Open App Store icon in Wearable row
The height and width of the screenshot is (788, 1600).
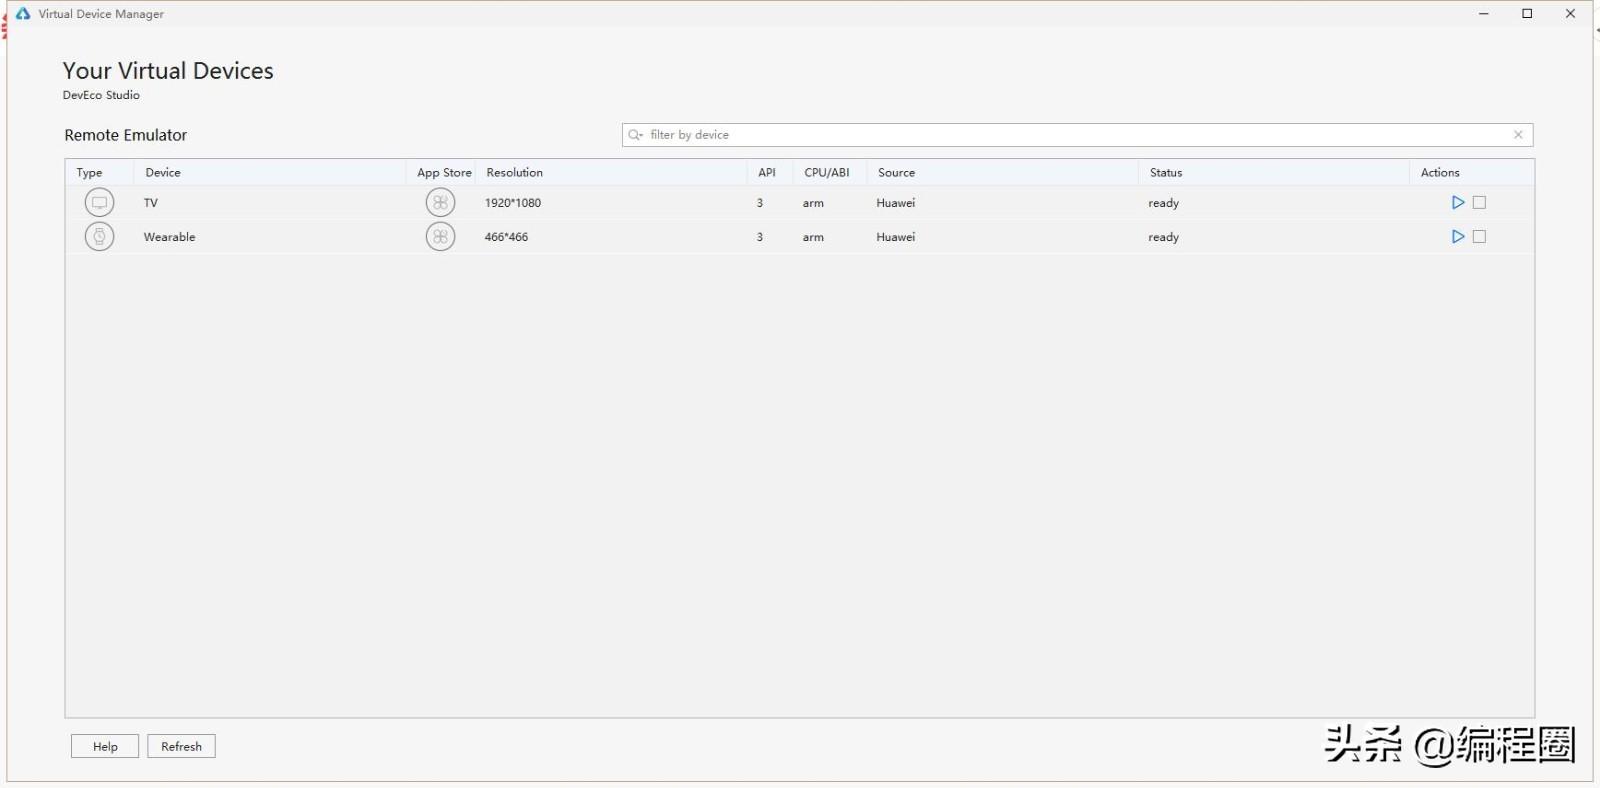[440, 237]
